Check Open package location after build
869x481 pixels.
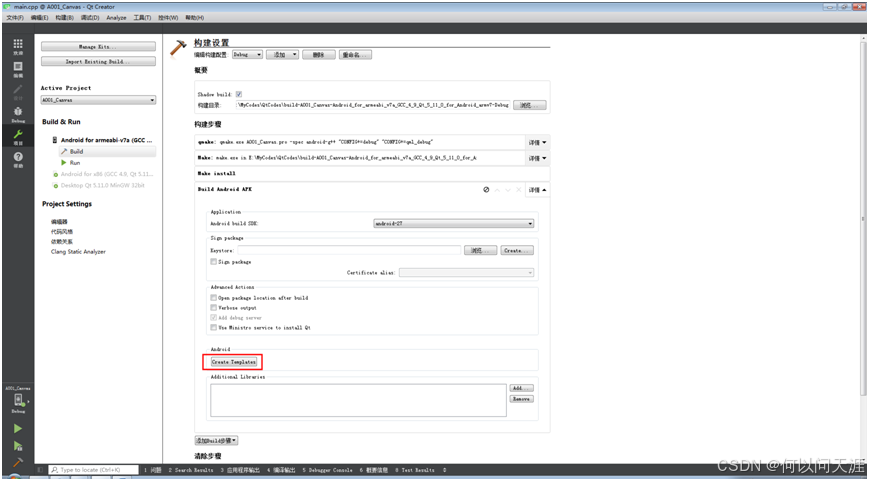coord(213,298)
